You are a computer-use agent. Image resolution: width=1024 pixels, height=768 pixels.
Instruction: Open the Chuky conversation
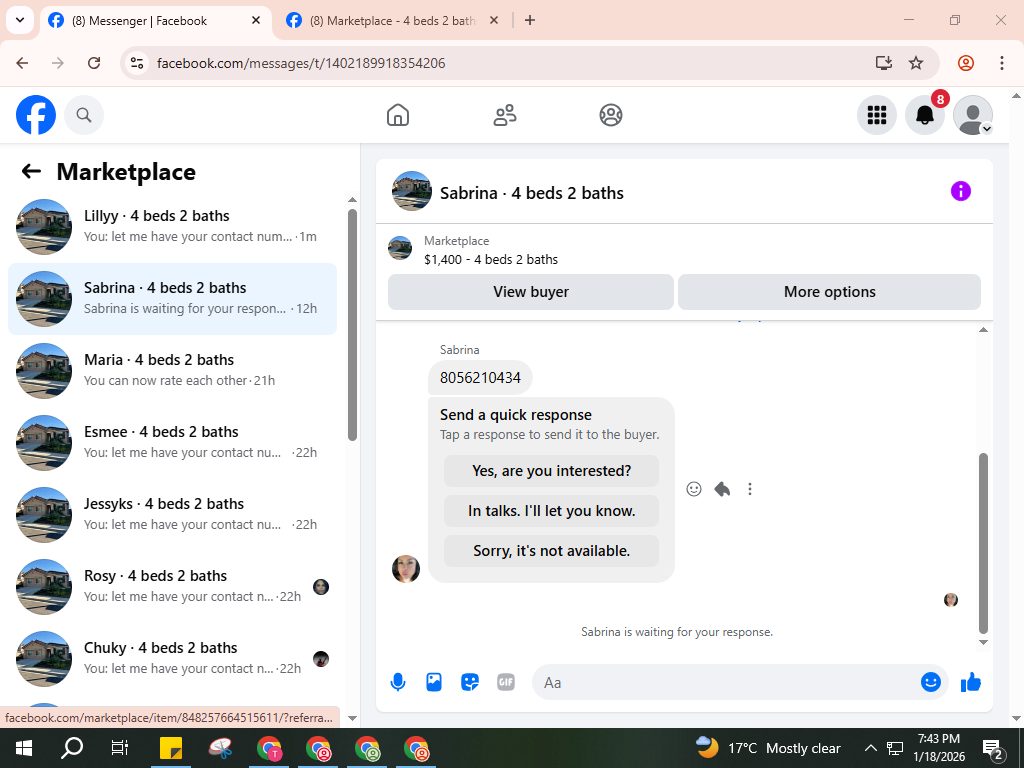coord(172,658)
